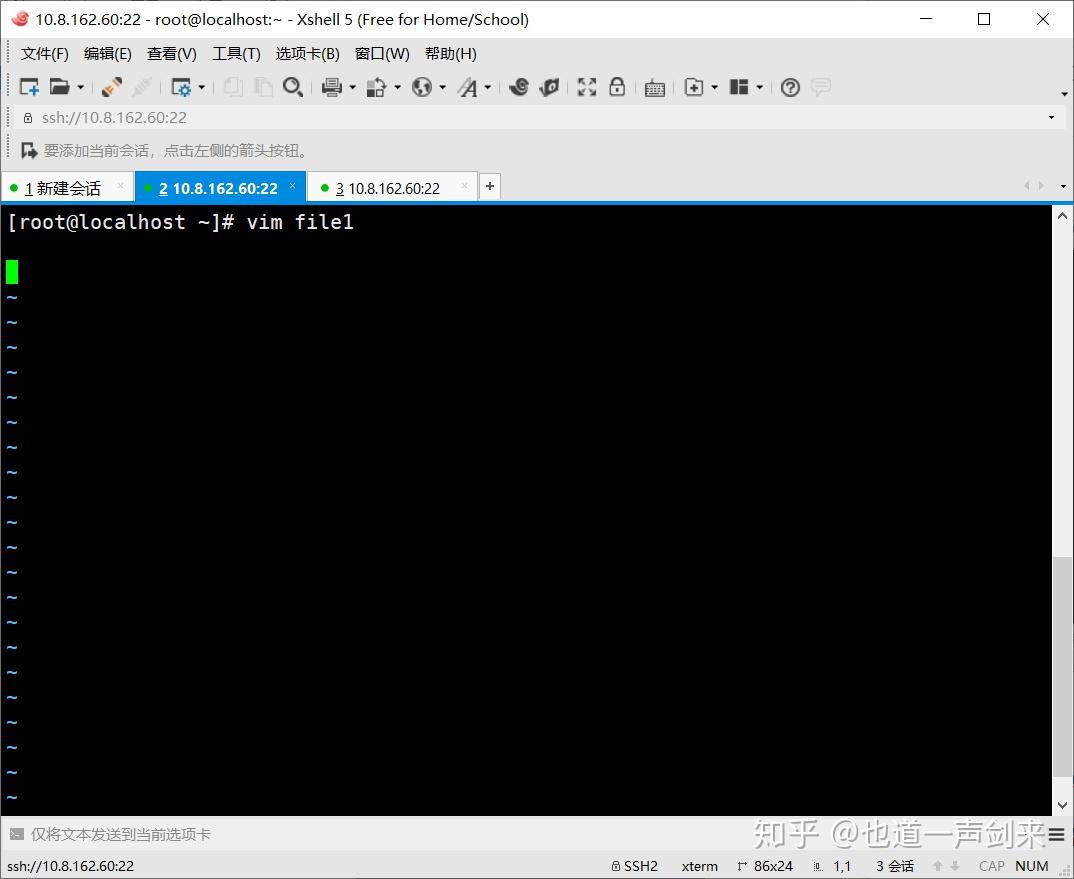Click the Paste icon in toolbar

[263, 87]
